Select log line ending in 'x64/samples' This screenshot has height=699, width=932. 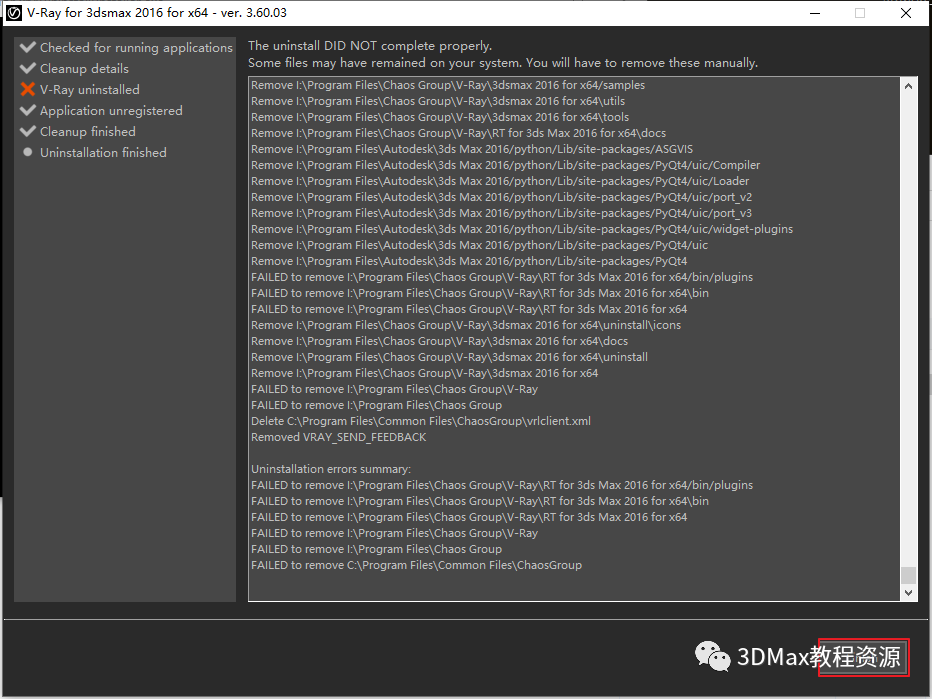tap(448, 85)
